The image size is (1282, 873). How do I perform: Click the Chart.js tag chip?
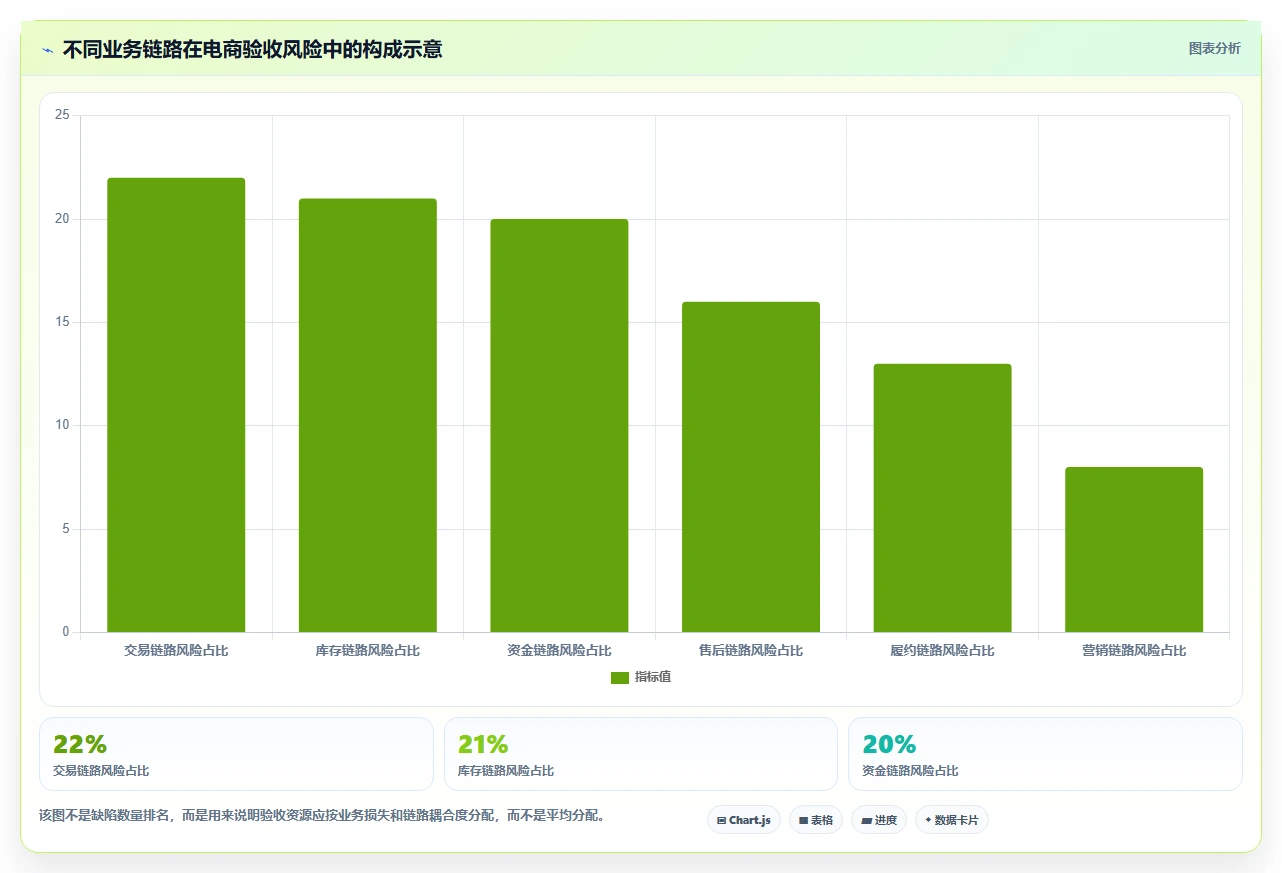tap(744, 820)
